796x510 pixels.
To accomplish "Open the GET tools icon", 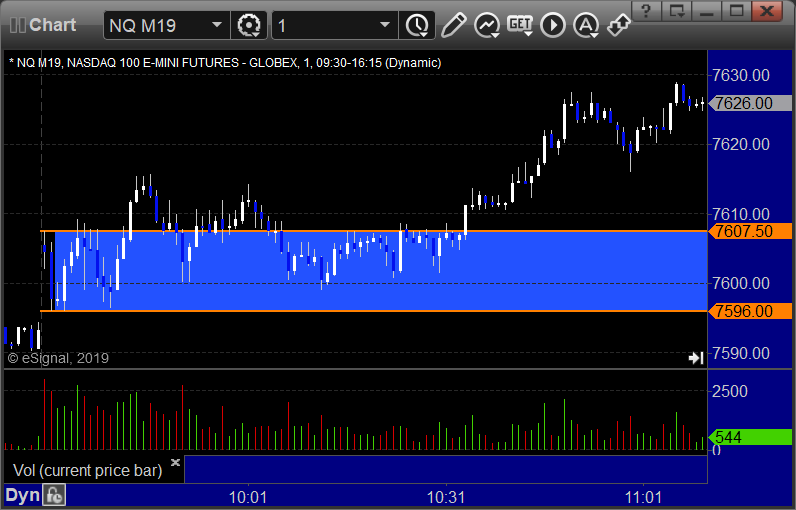I will coord(520,25).
